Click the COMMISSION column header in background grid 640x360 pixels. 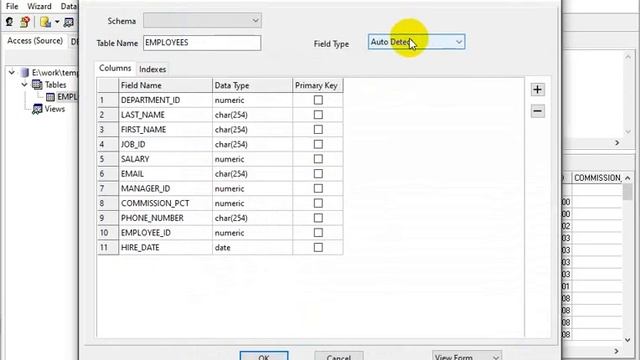[597, 178]
